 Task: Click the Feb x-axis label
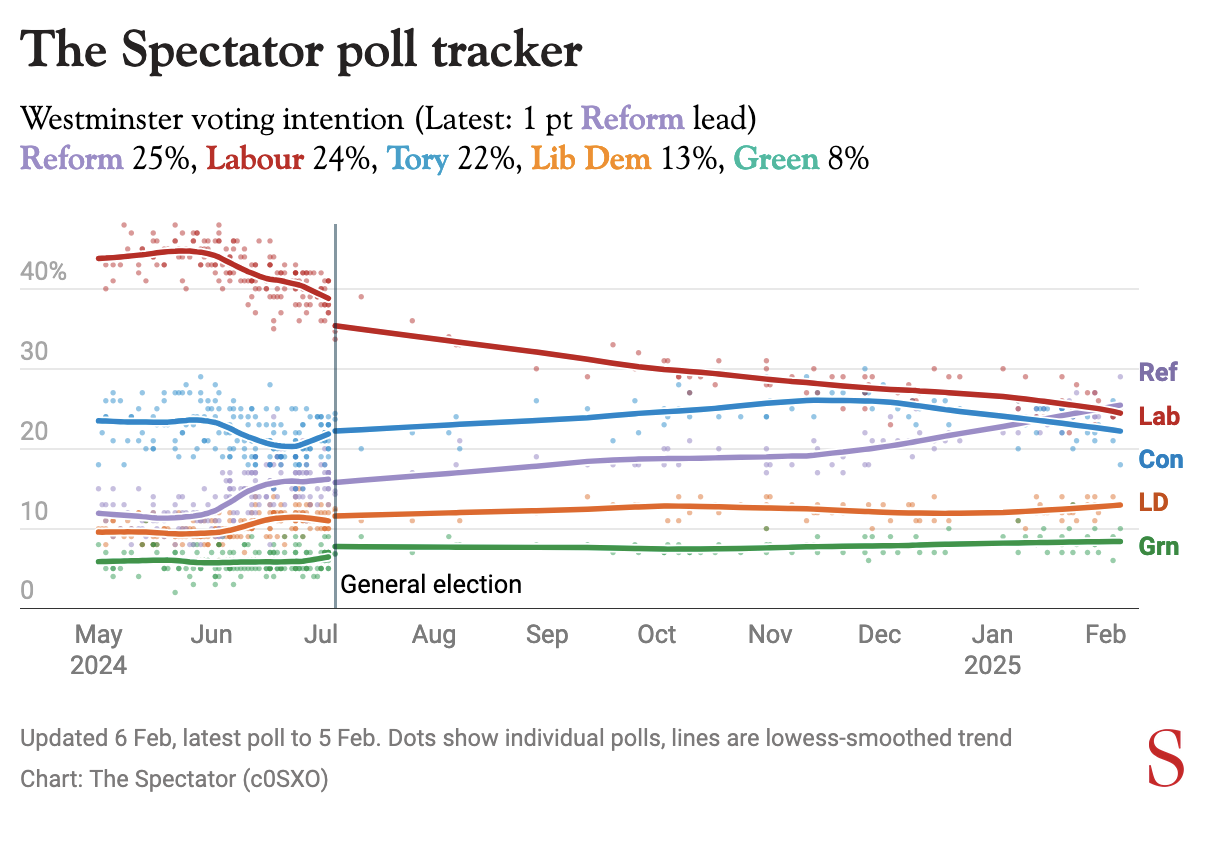1105,635
